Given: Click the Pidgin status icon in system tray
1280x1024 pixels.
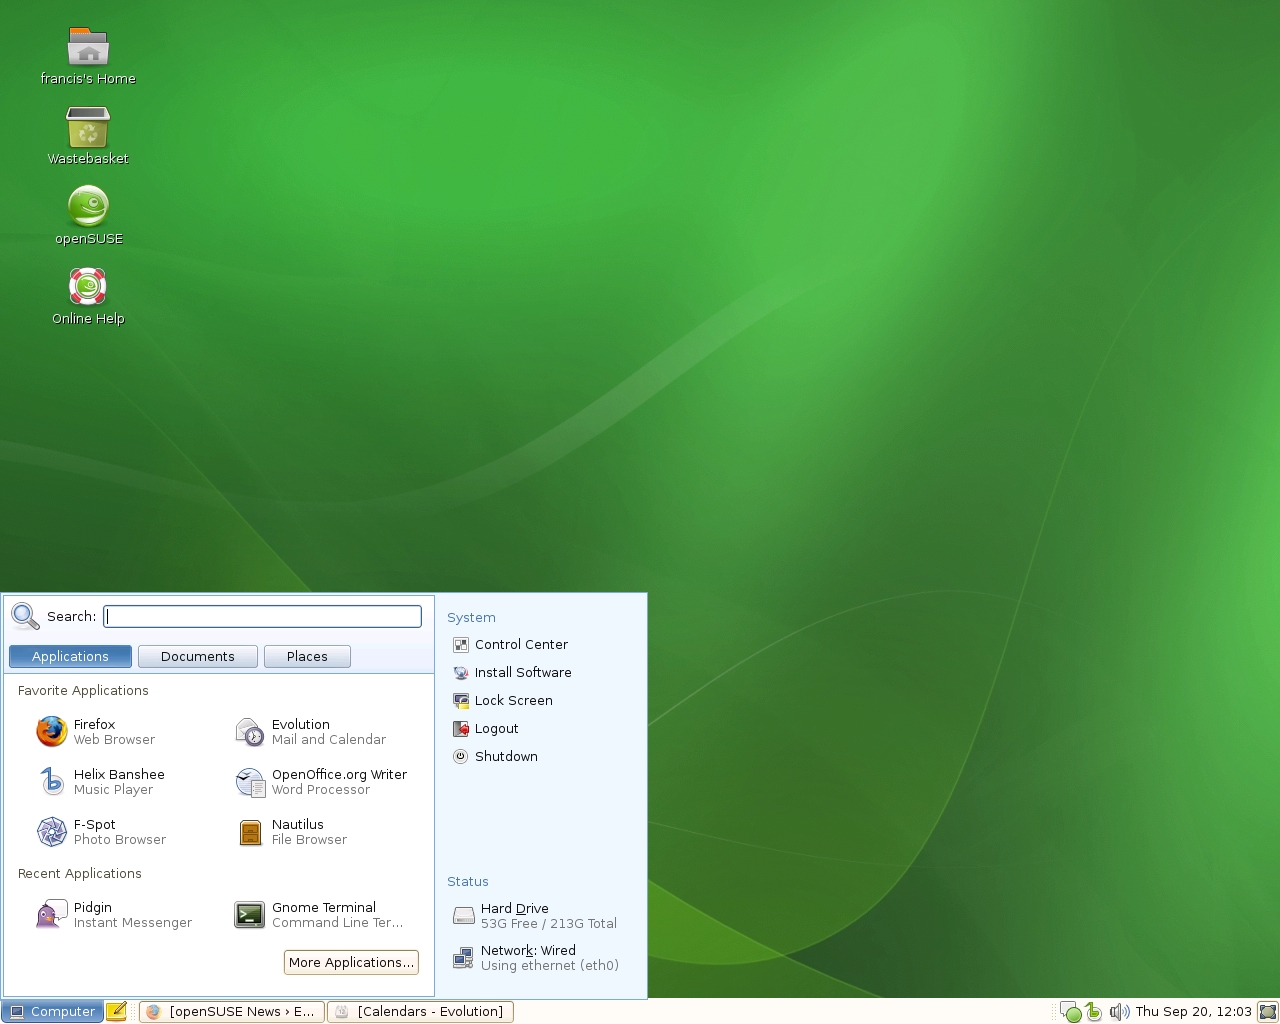Looking at the screenshot, I should tap(1072, 1011).
